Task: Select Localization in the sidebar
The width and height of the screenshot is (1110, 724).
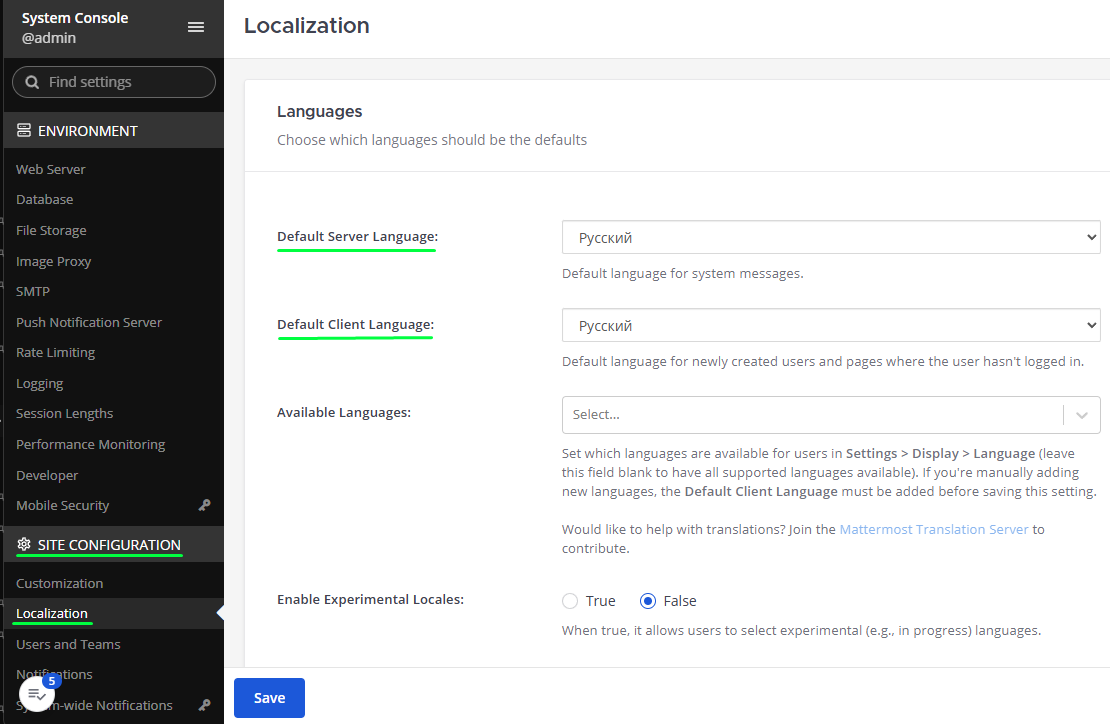Action: click(x=52, y=614)
